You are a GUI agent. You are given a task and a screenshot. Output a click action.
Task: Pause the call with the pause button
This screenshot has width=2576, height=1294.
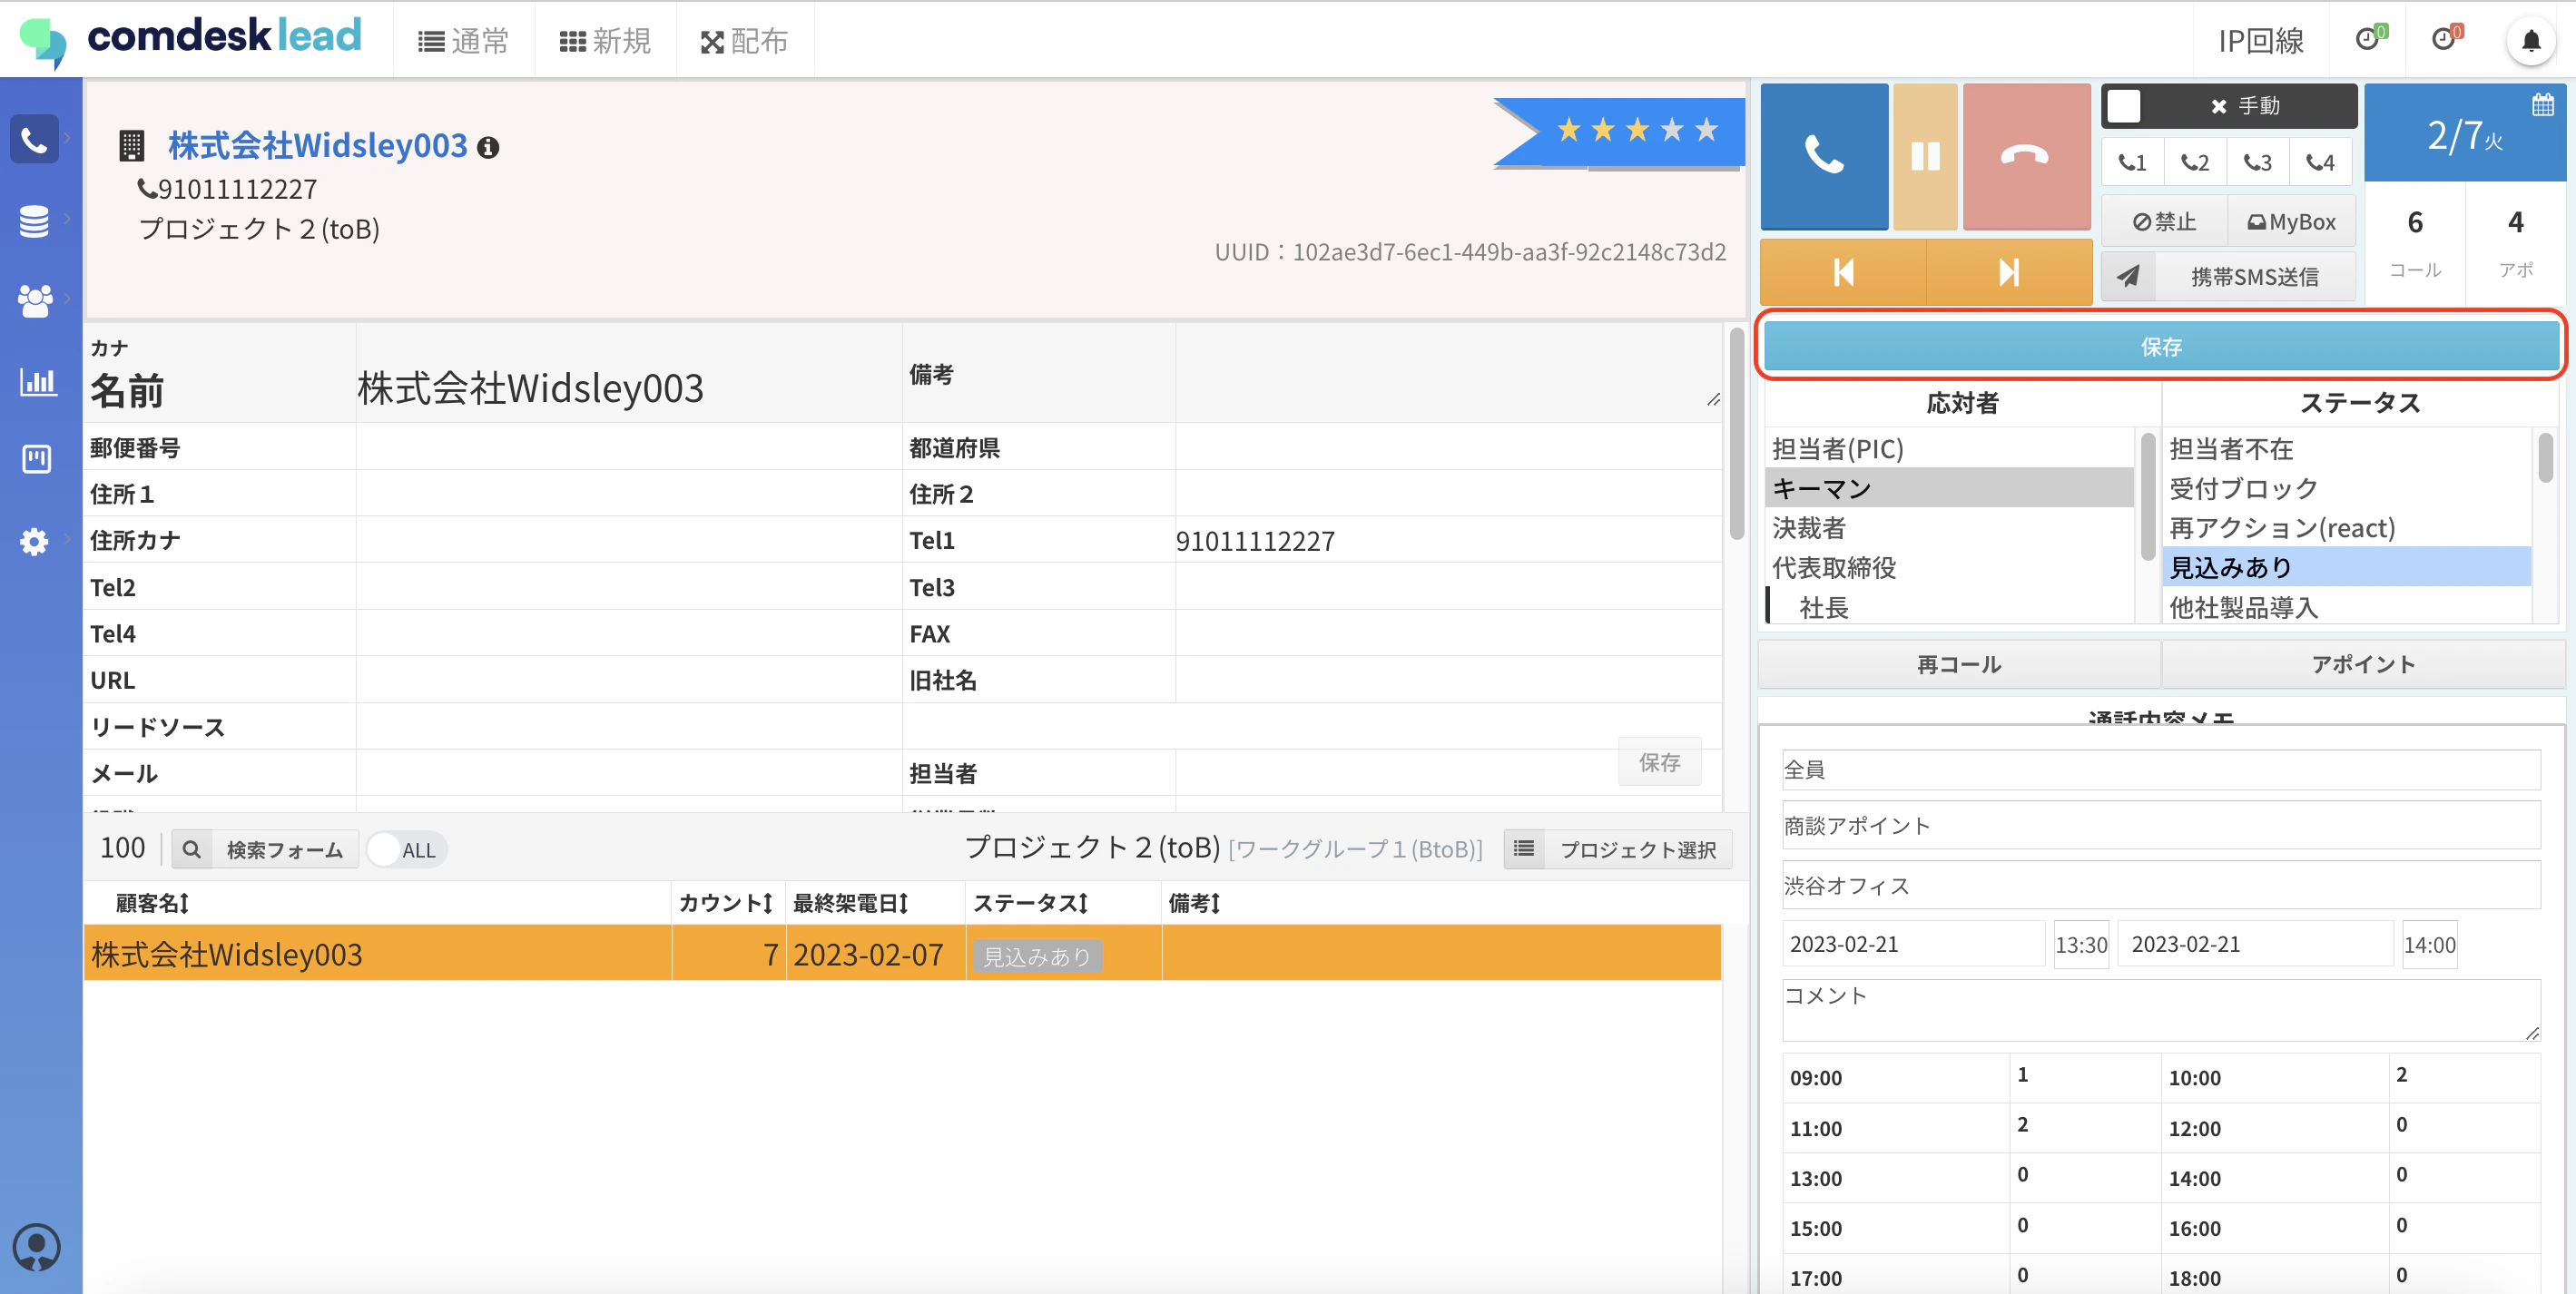(1925, 156)
